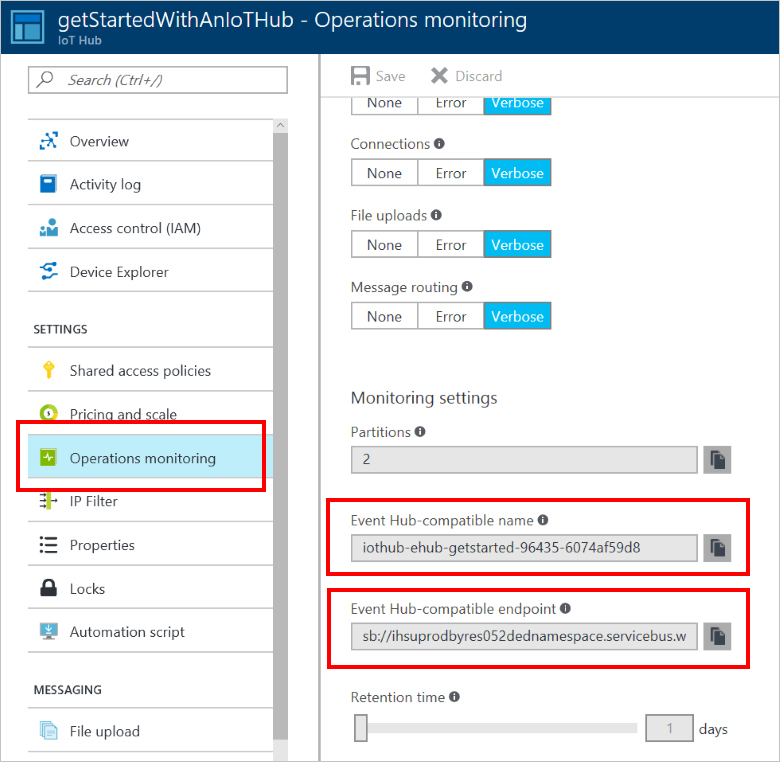780x762 pixels.
Task: Open Pricing and scale settings
Action: (150, 413)
